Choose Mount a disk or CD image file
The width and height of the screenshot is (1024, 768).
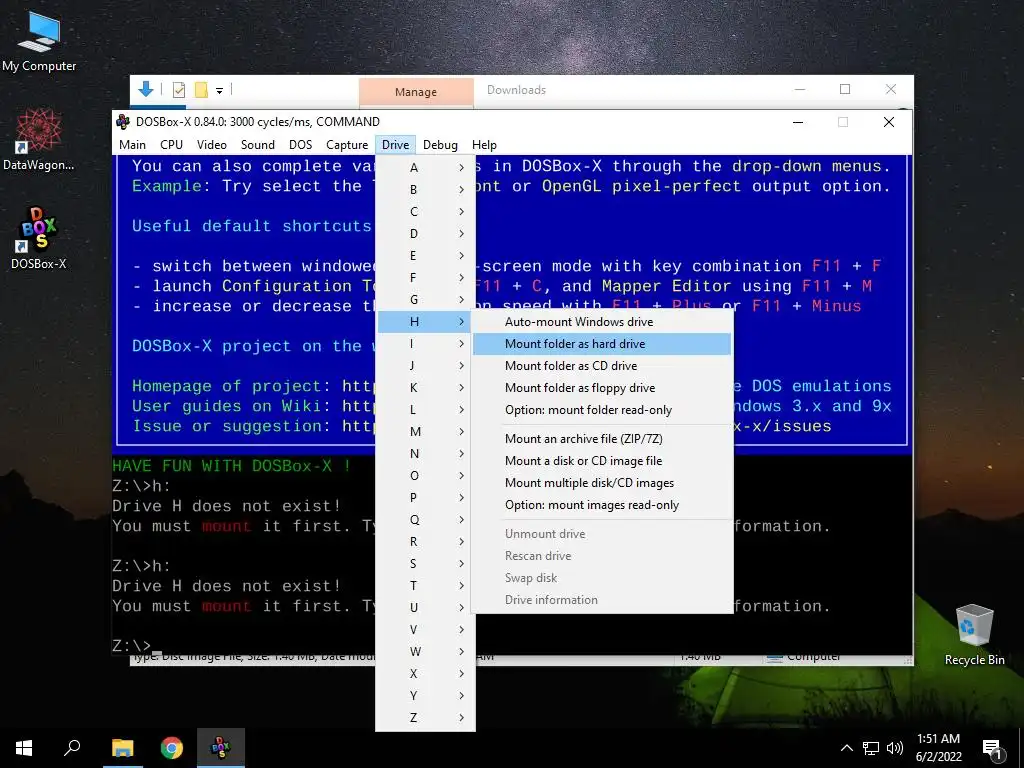[601, 461]
